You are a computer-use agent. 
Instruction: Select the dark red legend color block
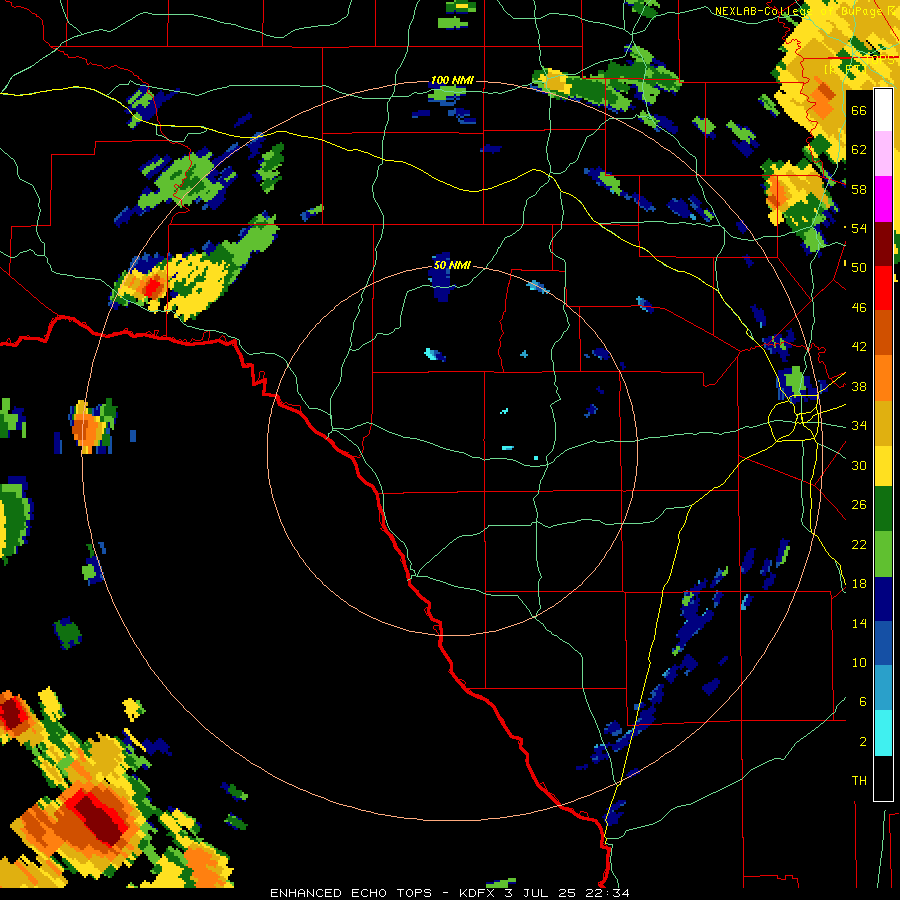click(x=883, y=244)
